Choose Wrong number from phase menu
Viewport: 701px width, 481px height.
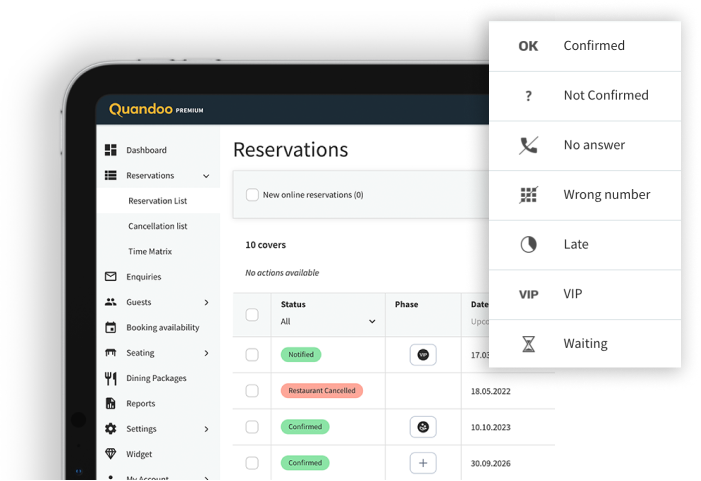coord(606,195)
